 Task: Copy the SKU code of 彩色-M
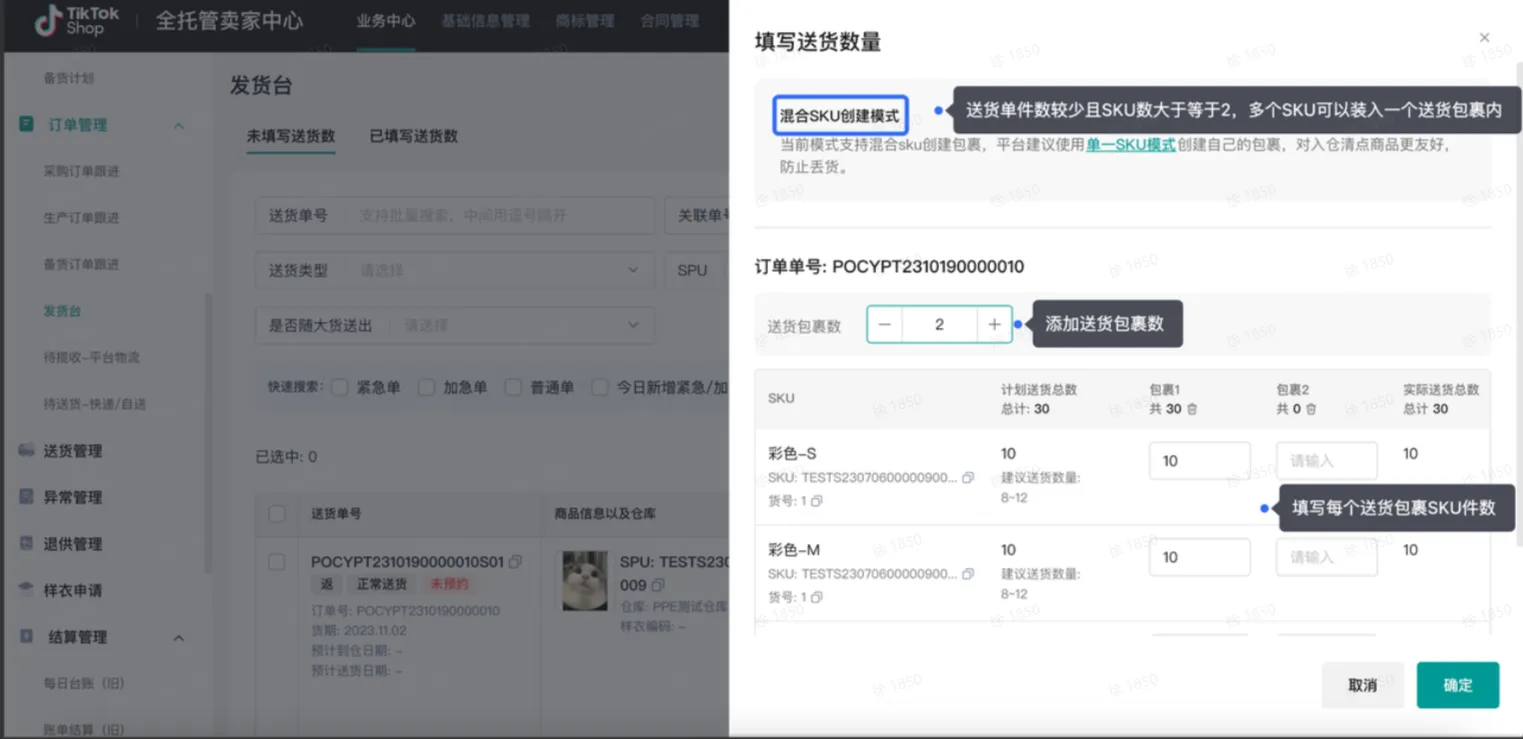(x=967, y=574)
